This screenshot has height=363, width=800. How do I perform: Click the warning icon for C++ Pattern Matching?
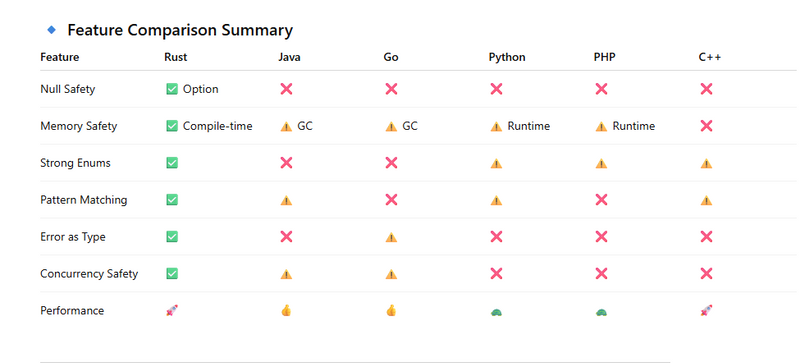pos(706,200)
